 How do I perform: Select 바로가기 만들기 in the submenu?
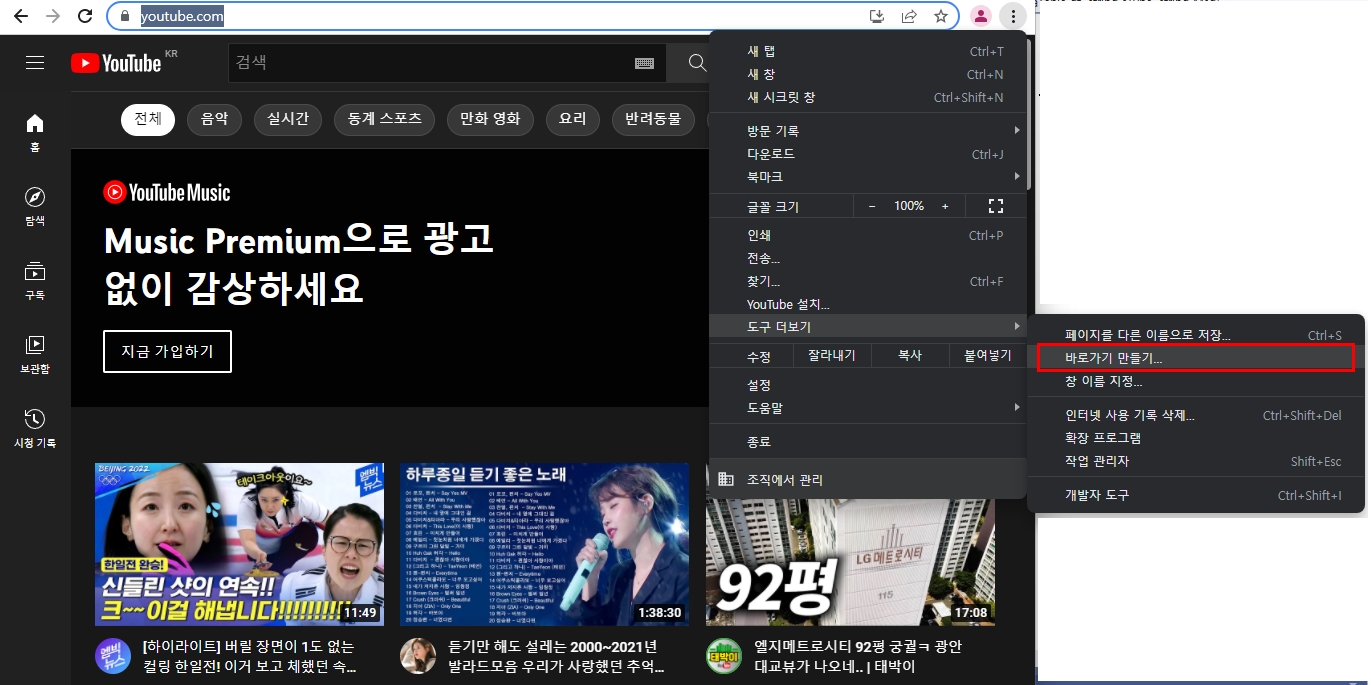click(x=1196, y=358)
